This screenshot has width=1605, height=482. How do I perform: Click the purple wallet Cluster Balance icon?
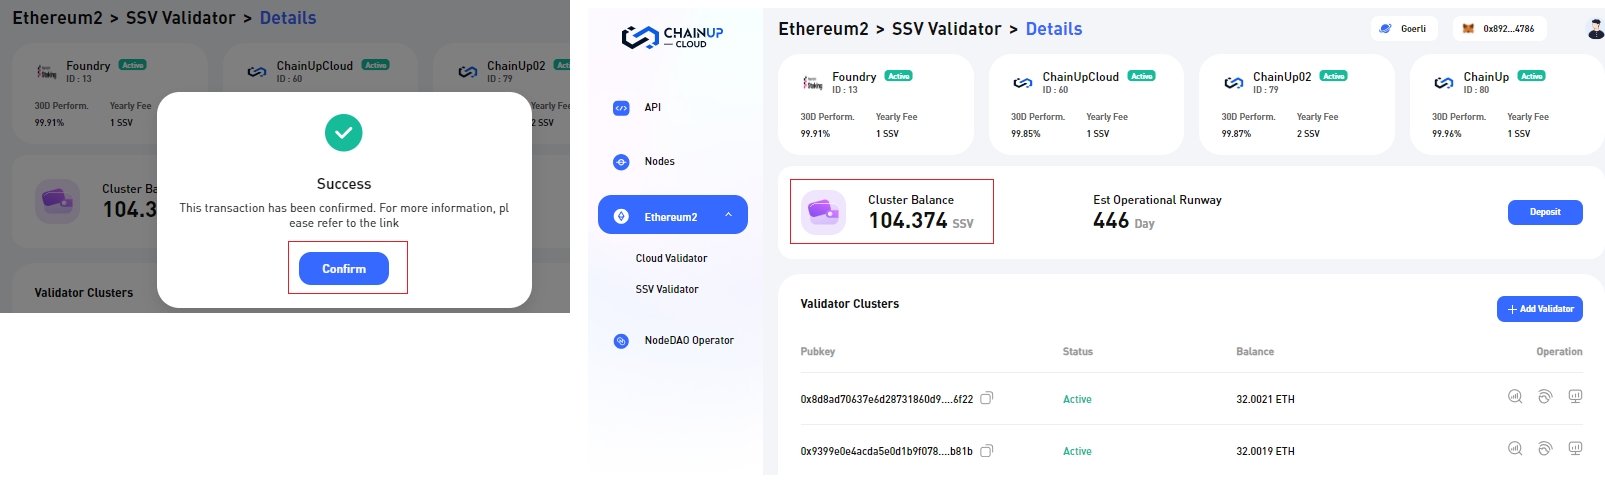point(825,211)
